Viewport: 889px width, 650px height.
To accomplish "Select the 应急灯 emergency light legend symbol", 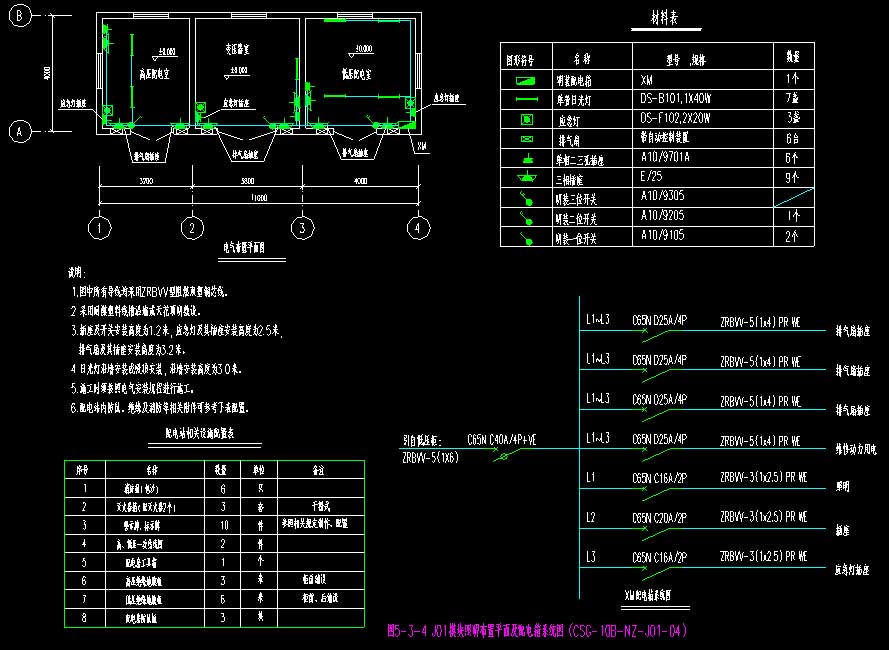I will 527,119.
